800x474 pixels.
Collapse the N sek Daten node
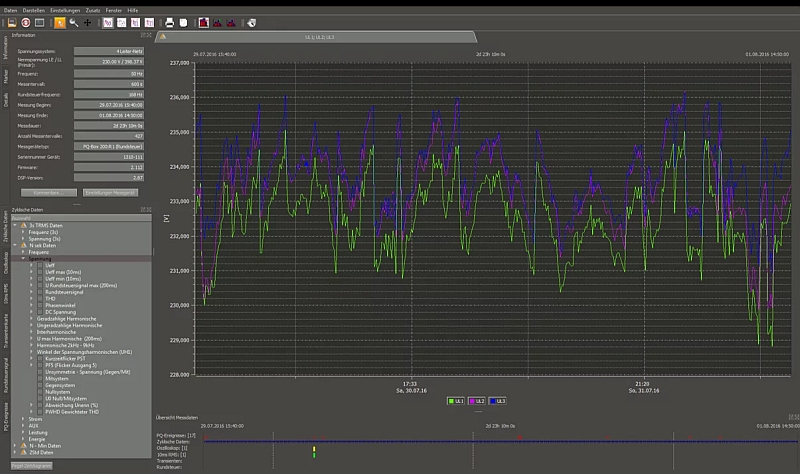[15, 245]
